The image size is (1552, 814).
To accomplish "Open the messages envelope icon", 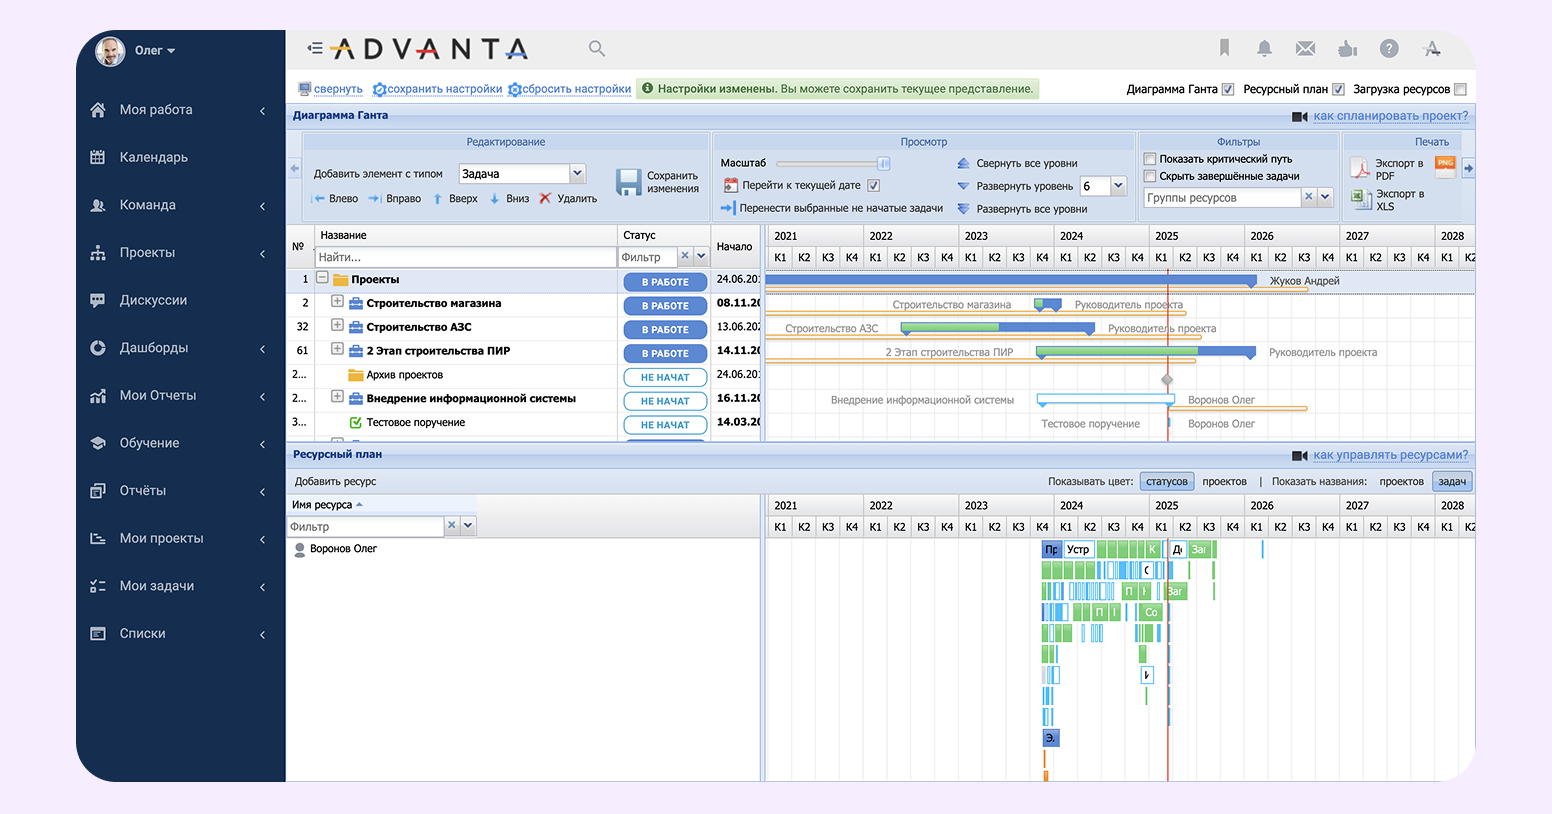I will point(1305,48).
